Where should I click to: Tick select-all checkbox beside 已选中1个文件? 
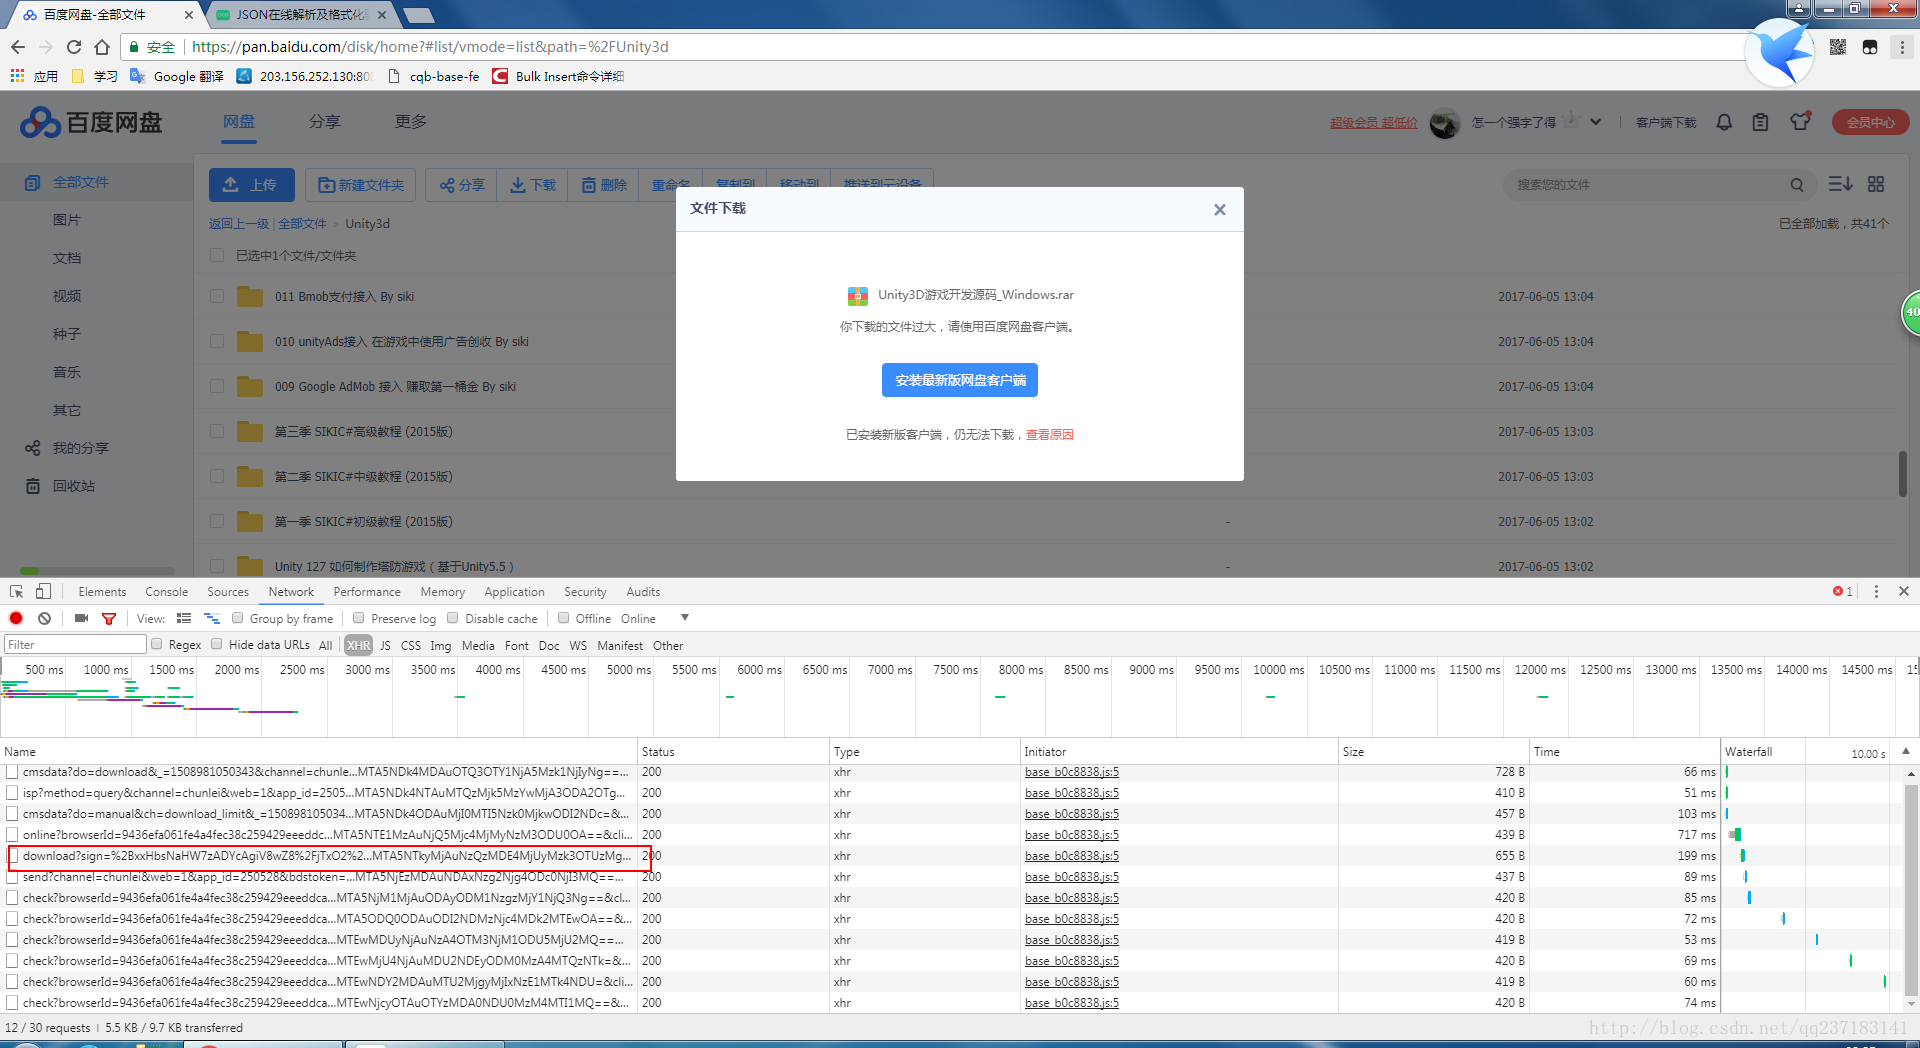point(217,255)
